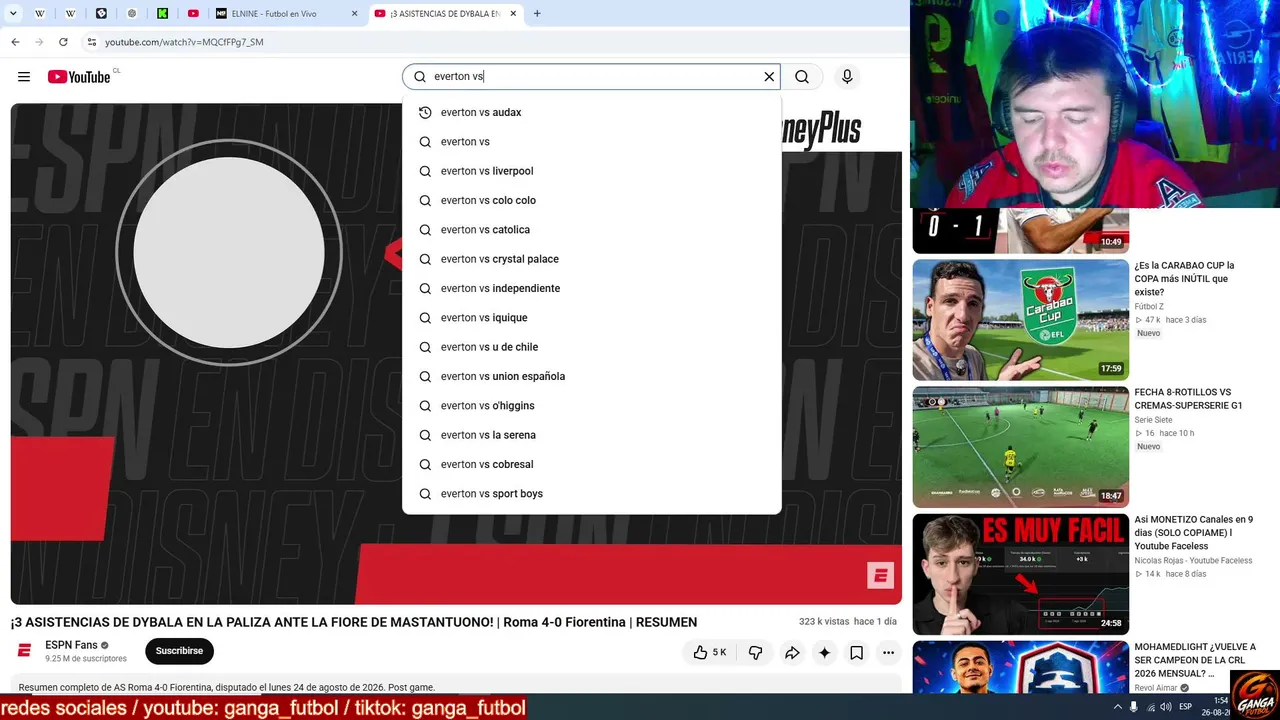Open the Mohamedlight CRL video thumbnail

(1021, 667)
